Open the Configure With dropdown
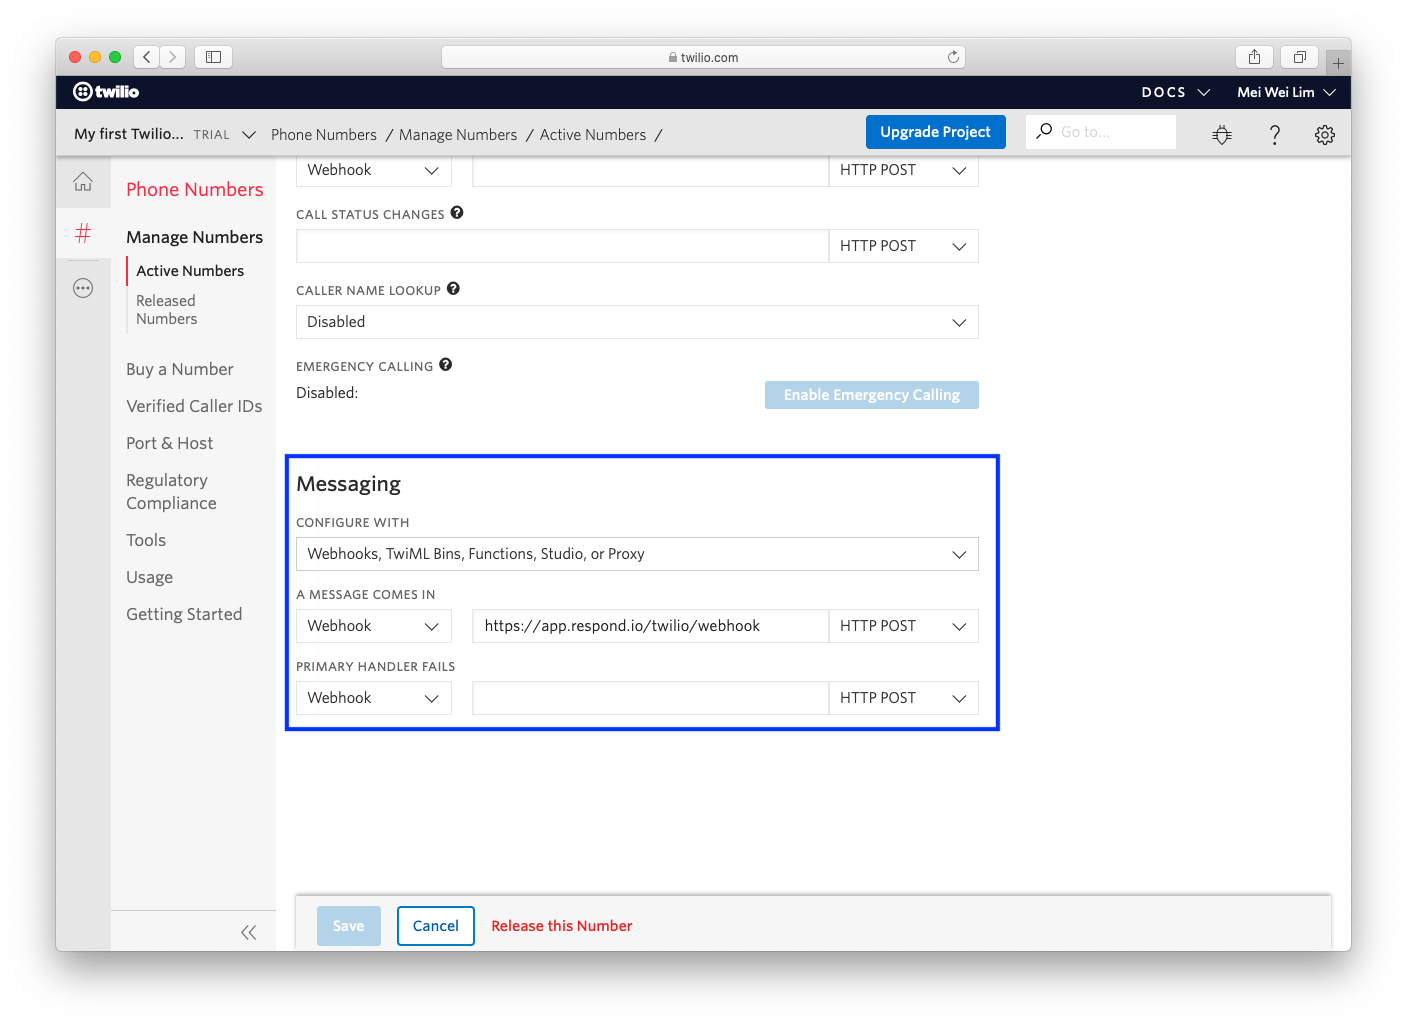 coord(637,553)
